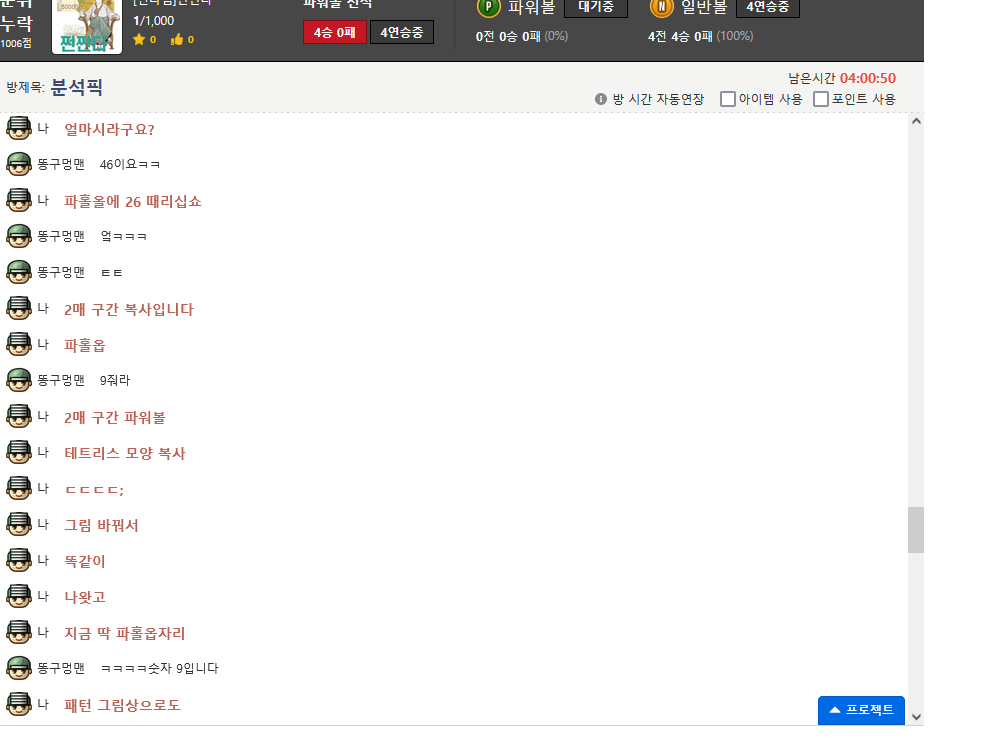Viewport: 986px width, 738px height.
Task: Click the 4연승중 button beside 4승 0패
Action: coord(402,33)
